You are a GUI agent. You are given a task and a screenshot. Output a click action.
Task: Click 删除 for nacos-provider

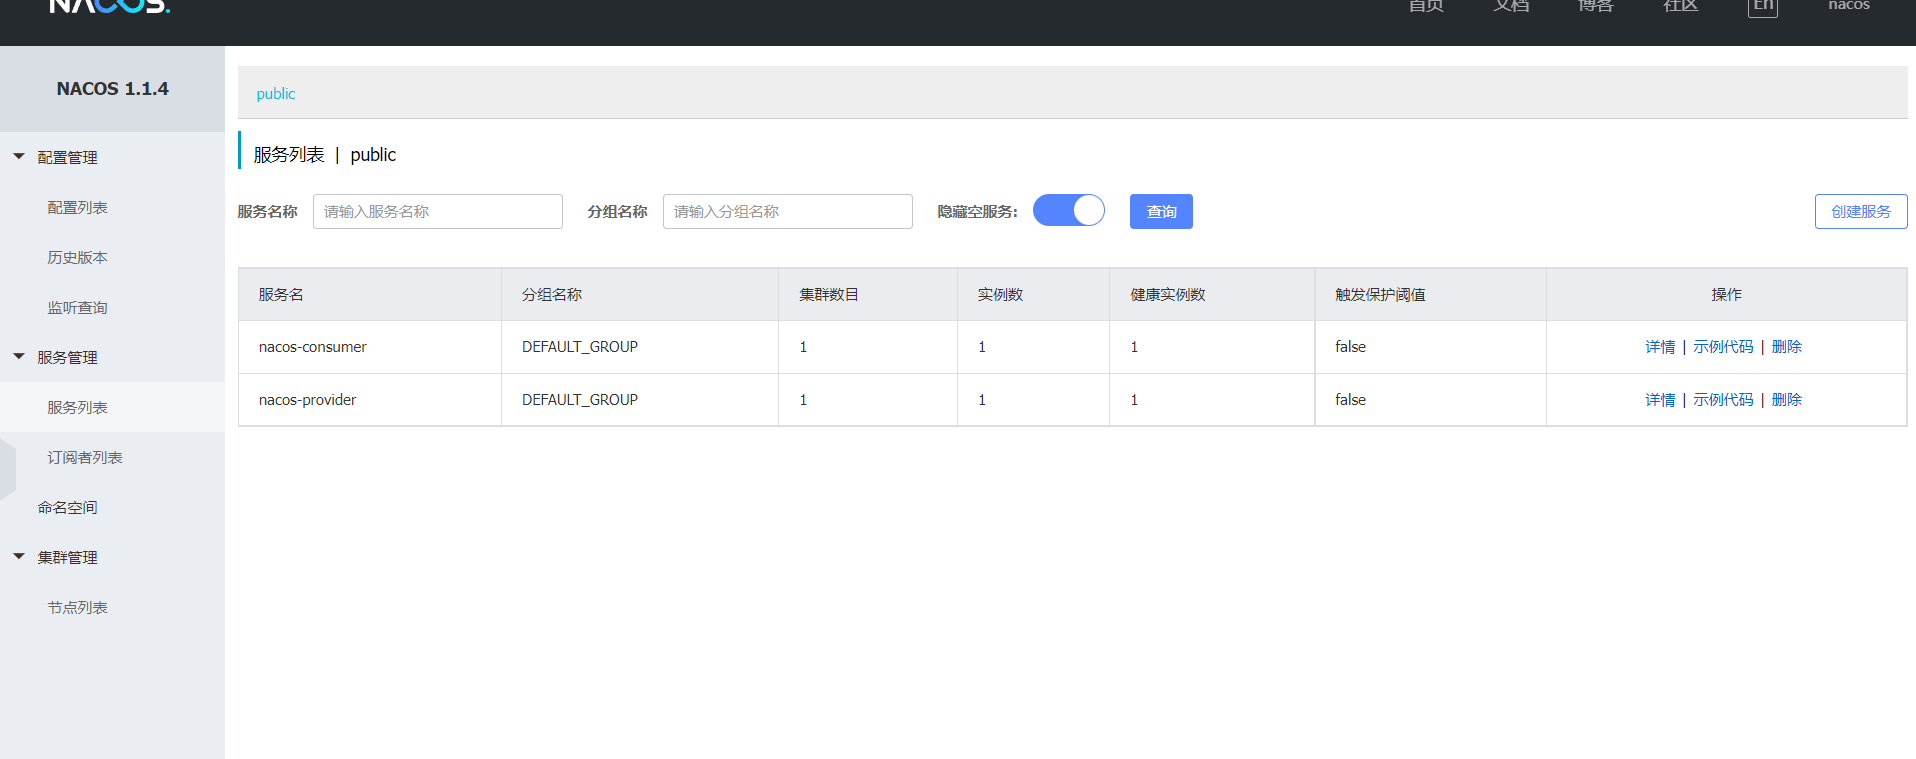point(1786,400)
